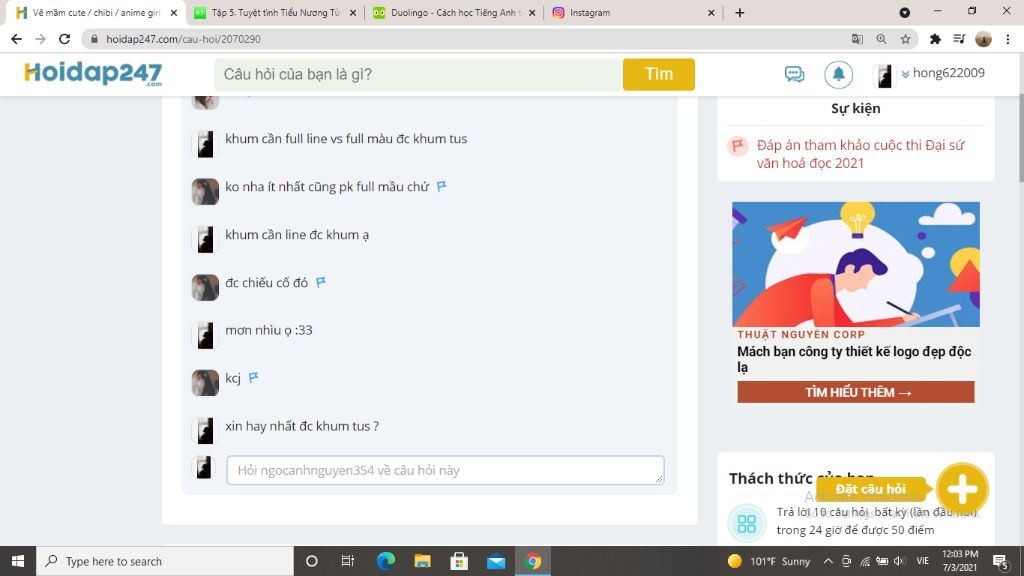The width and height of the screenshot is (1024, 576).
Task: Click the yellow plus Đặt câu hỏi button
Action: click(x=962, y=489)
